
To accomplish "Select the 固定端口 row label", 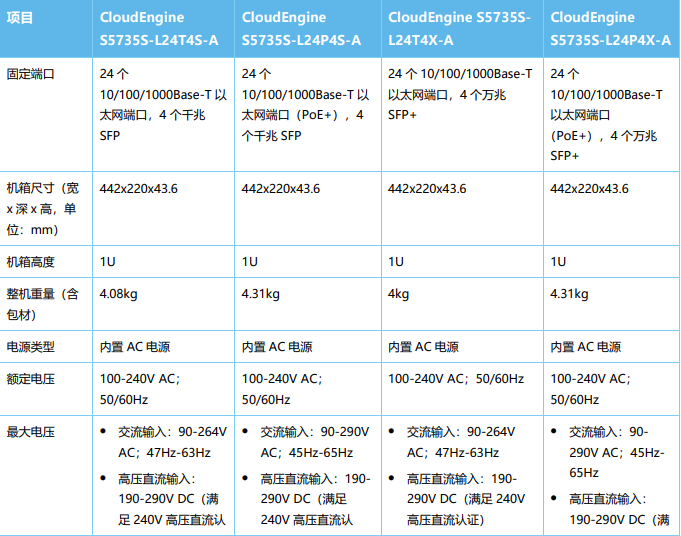I will pos(31,74).
